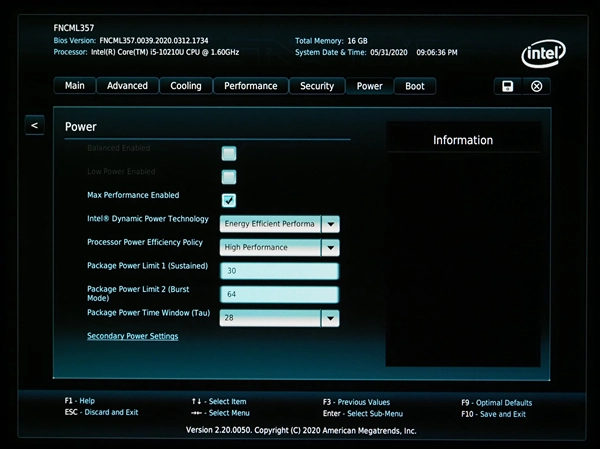Click the Select Item arrows hint

point(219,402)
